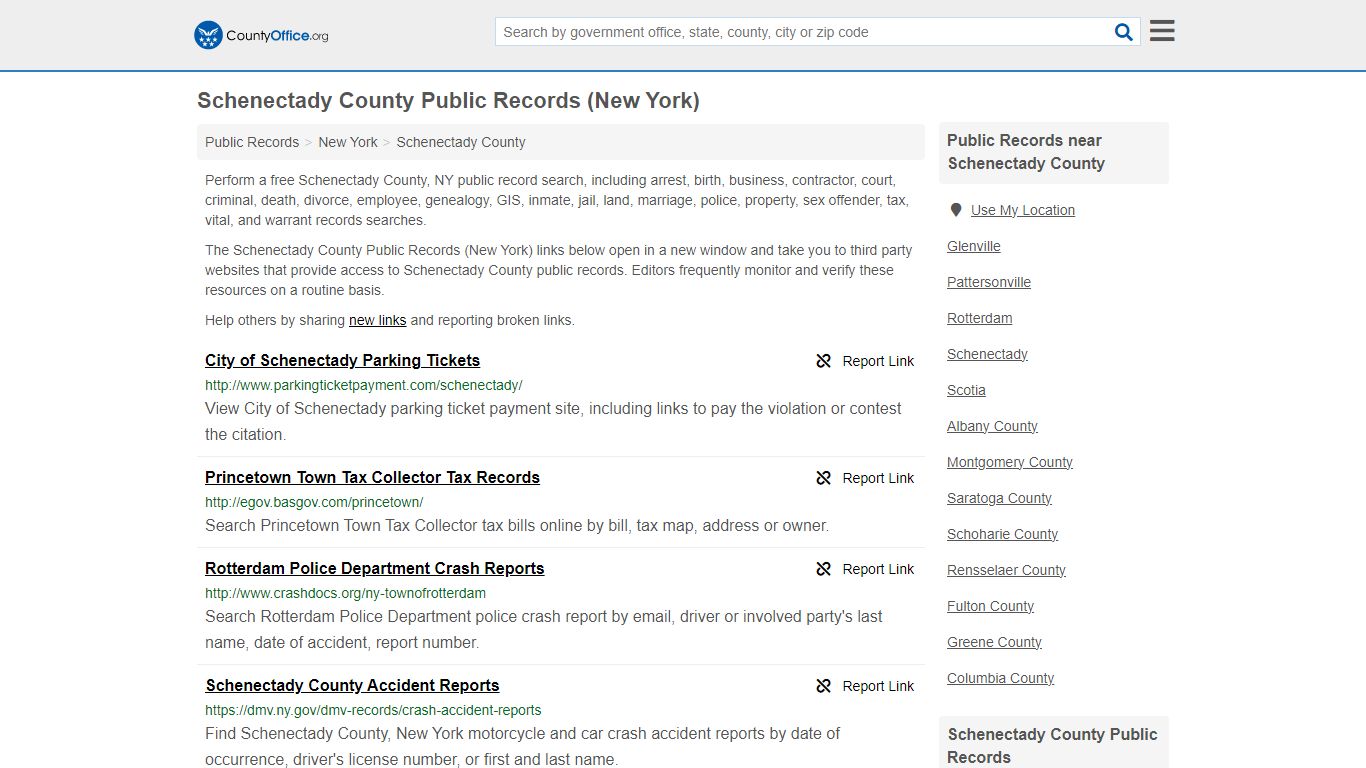Go to Glenville records
This screenshot has height=768, width=1366.
point(974,246)
